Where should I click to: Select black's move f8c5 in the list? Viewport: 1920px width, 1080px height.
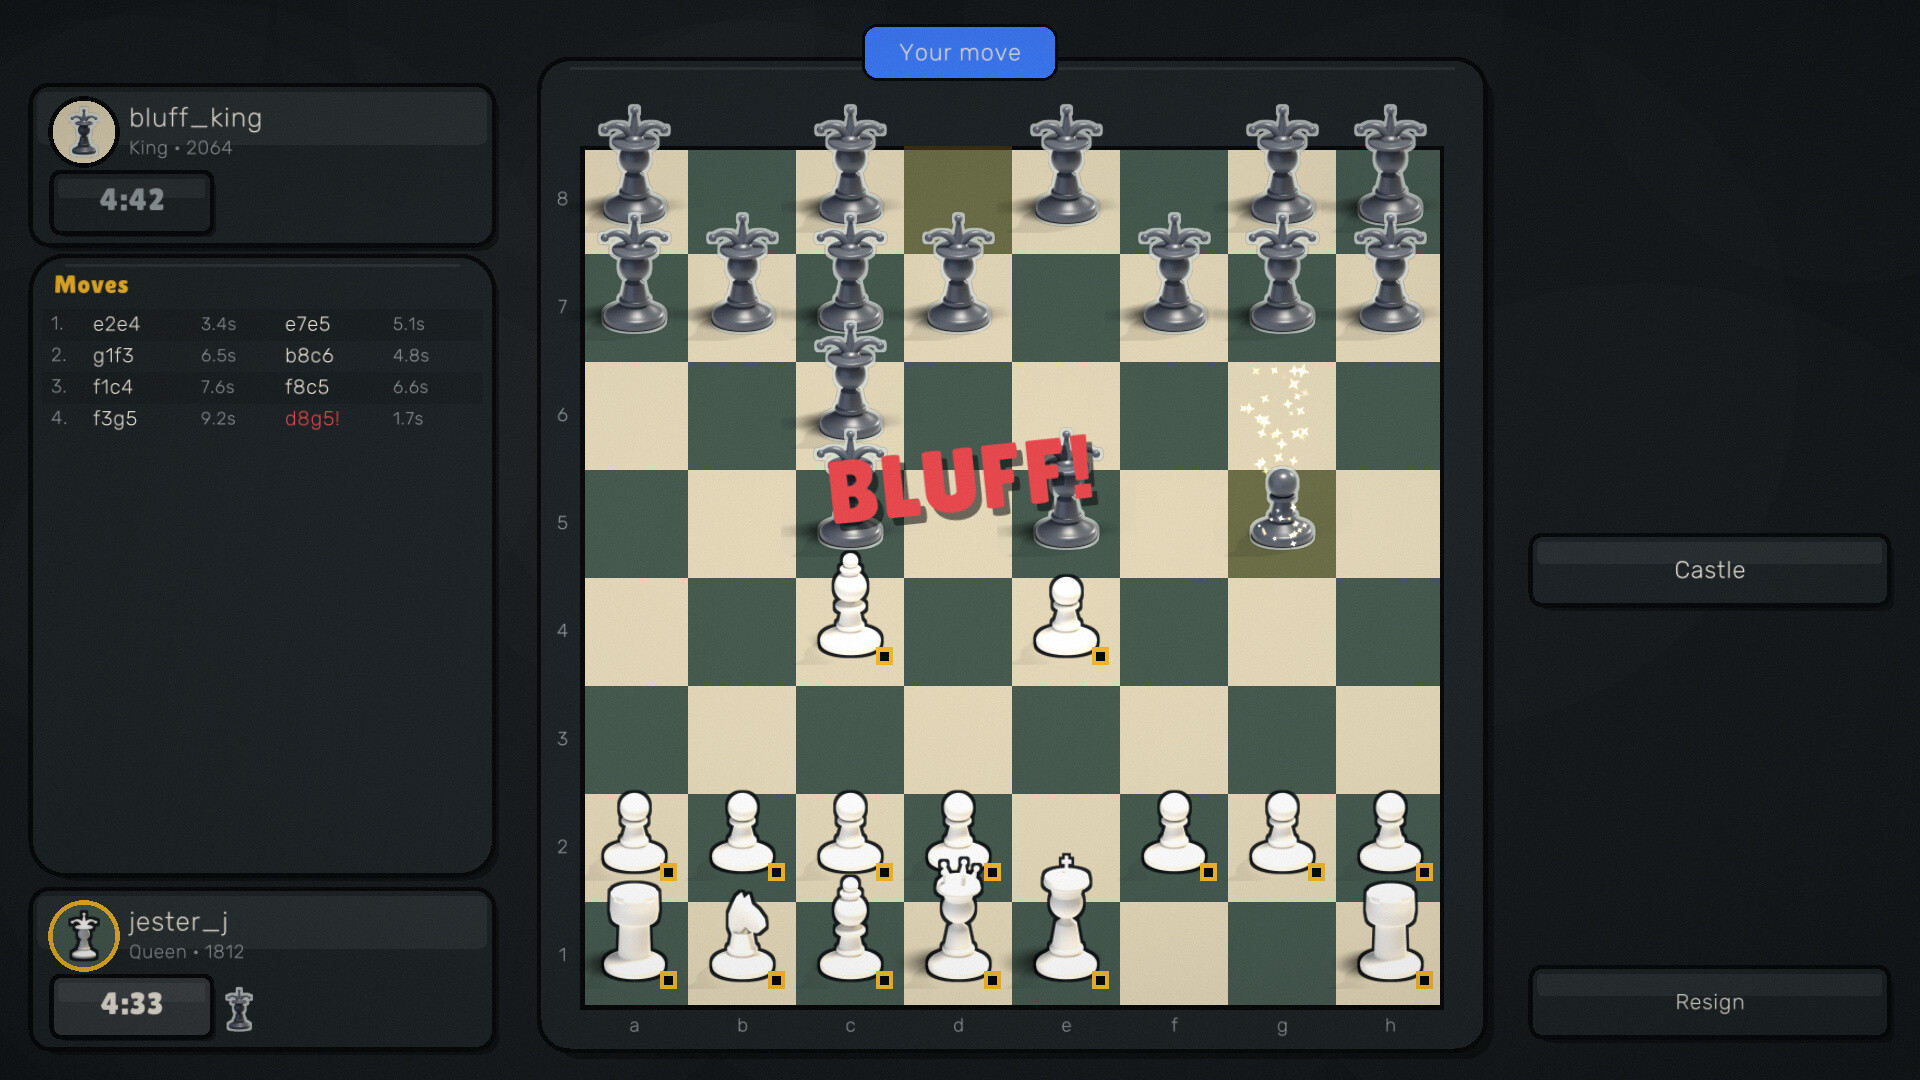[307, 387]
